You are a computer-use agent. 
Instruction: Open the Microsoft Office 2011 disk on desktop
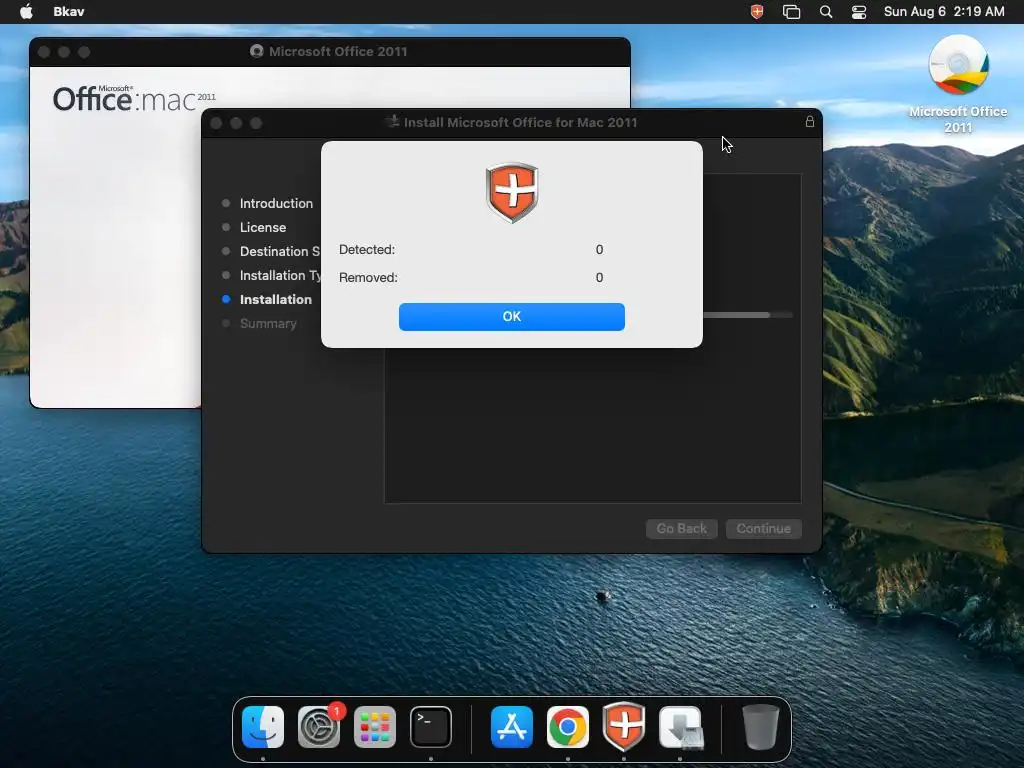[958, 85]
